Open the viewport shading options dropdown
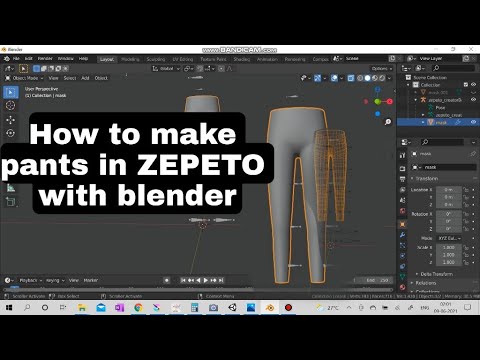480x360 pixels. click(x=390, y=78)
